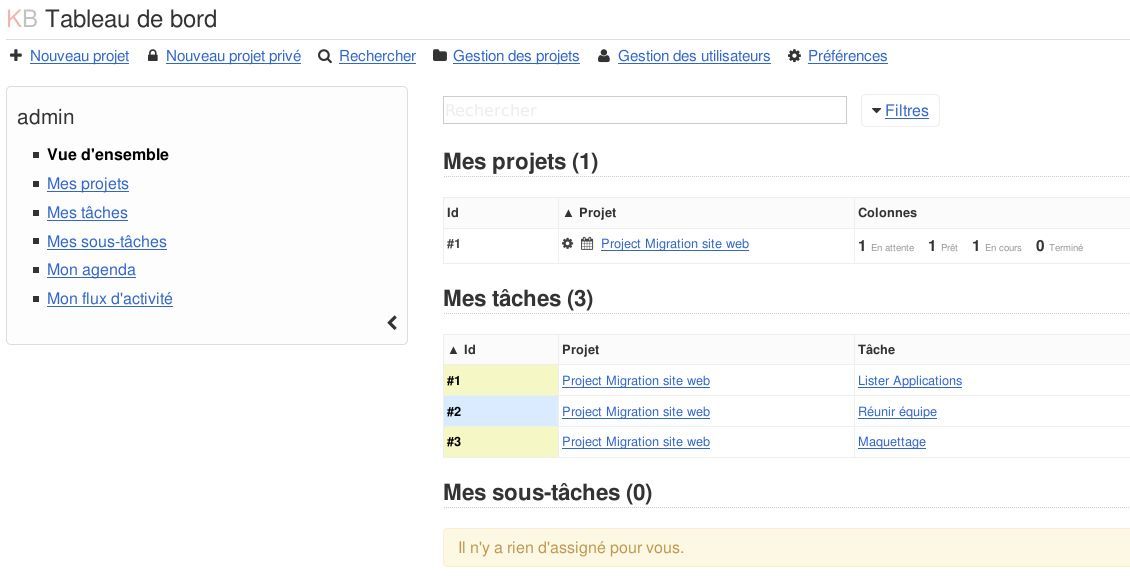
Task: Collapse the sidebar with the chevron arrow
Action: (392, 322)
